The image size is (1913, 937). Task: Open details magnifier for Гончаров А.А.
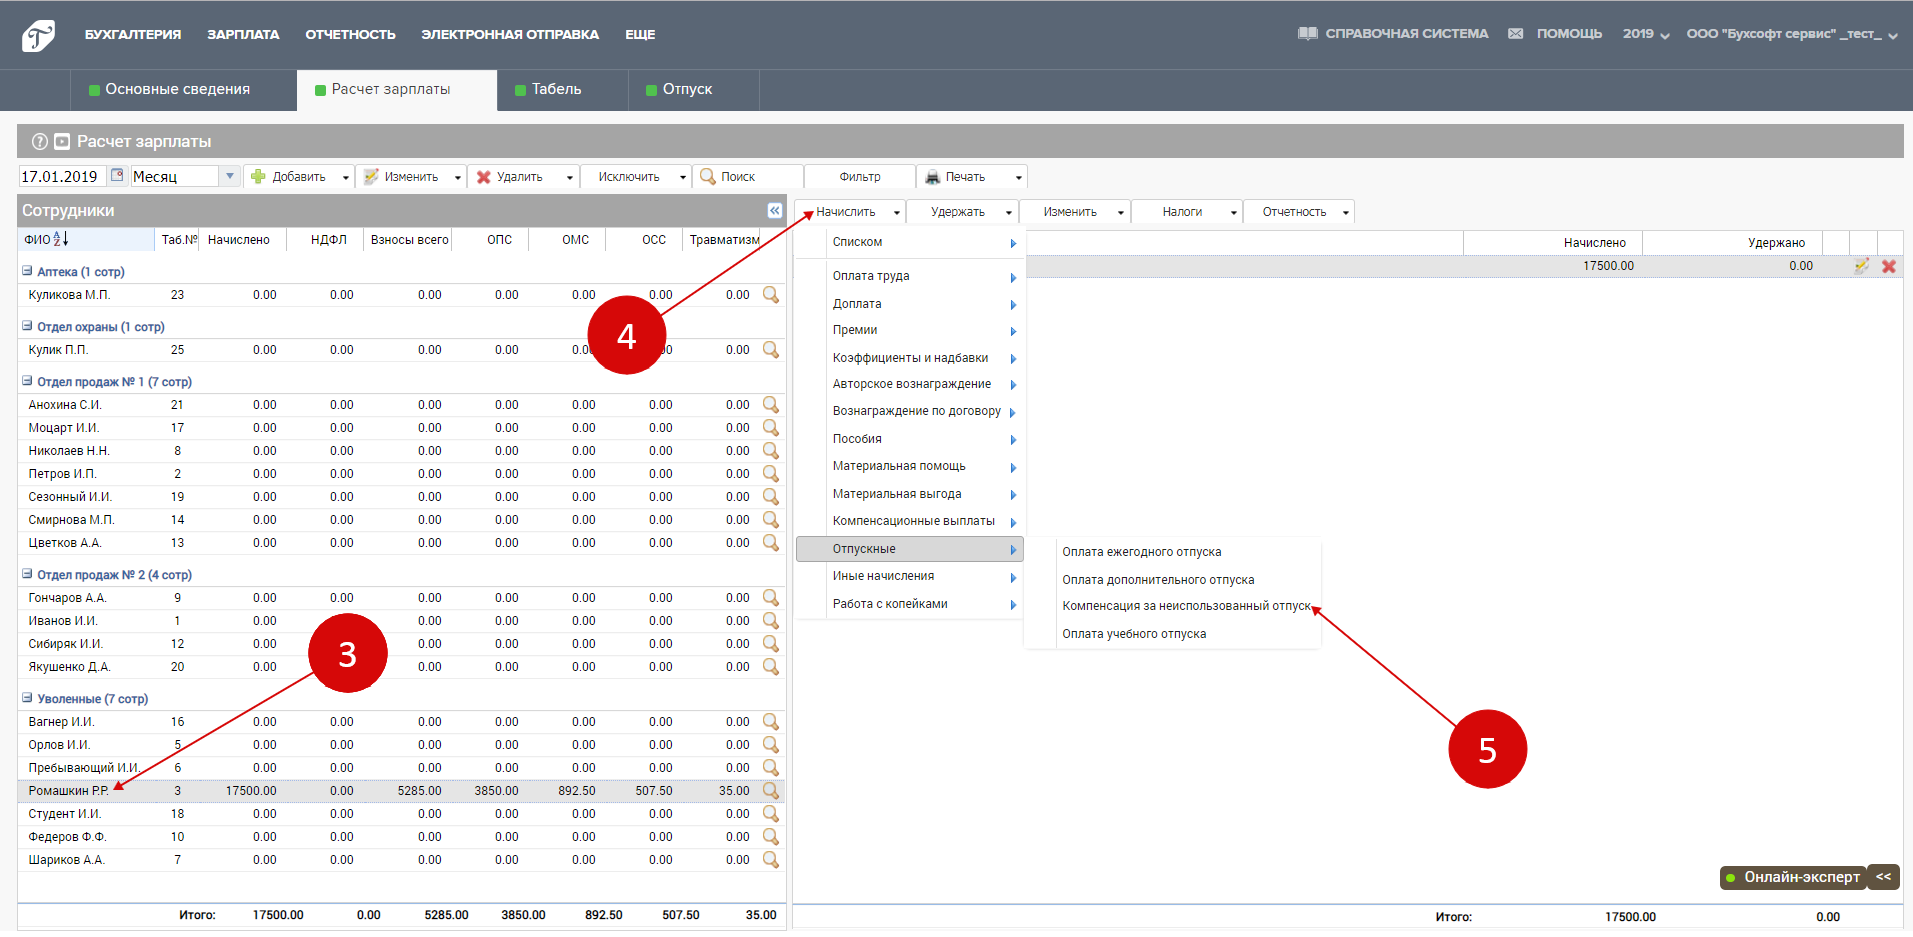(x=771, y=597)
